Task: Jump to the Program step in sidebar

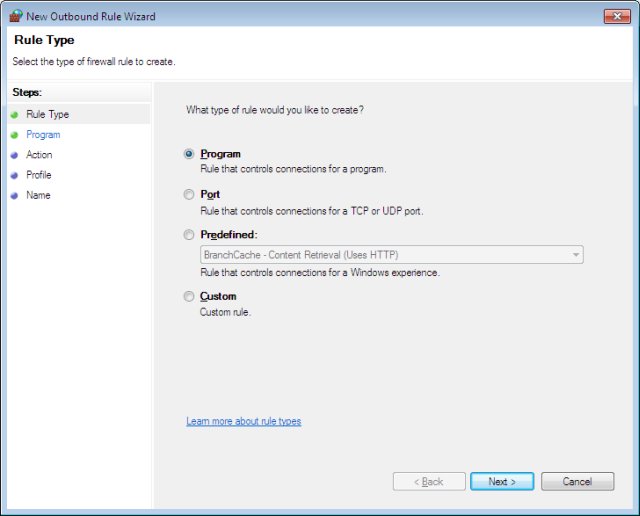Action: click(x=43, y=135)
